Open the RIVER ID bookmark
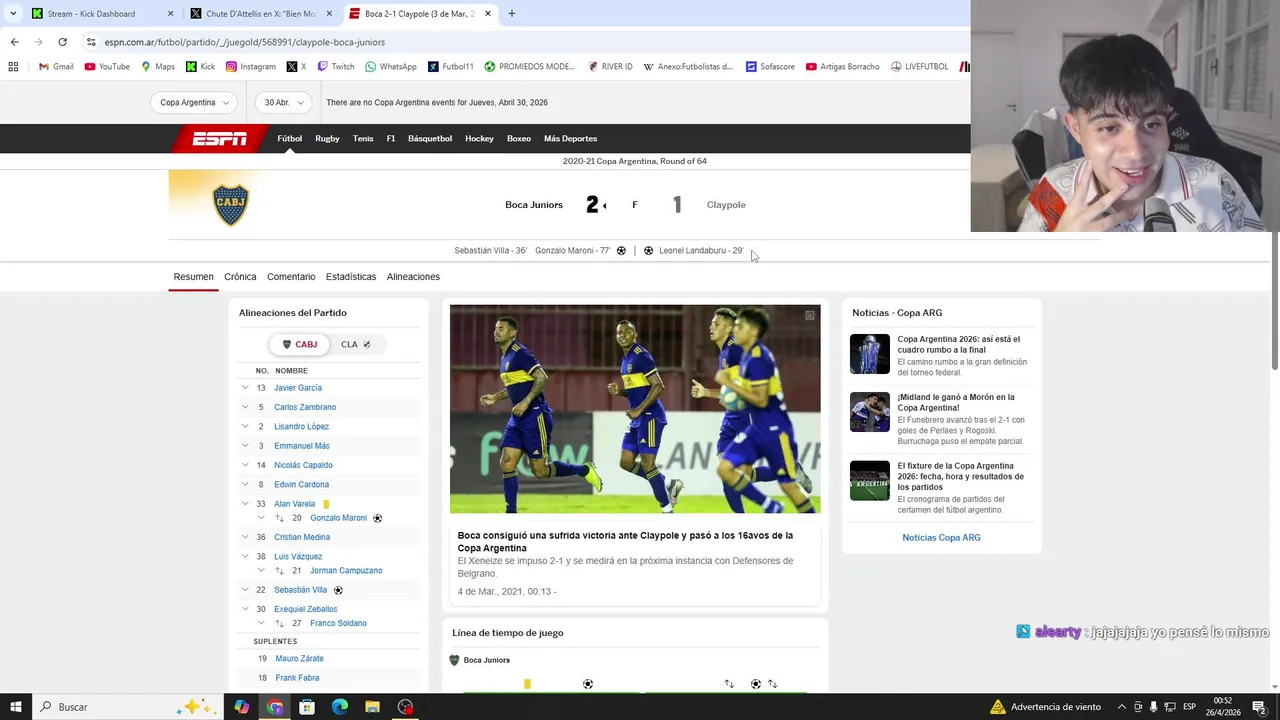1280x720 pixels. coord(610,67)
